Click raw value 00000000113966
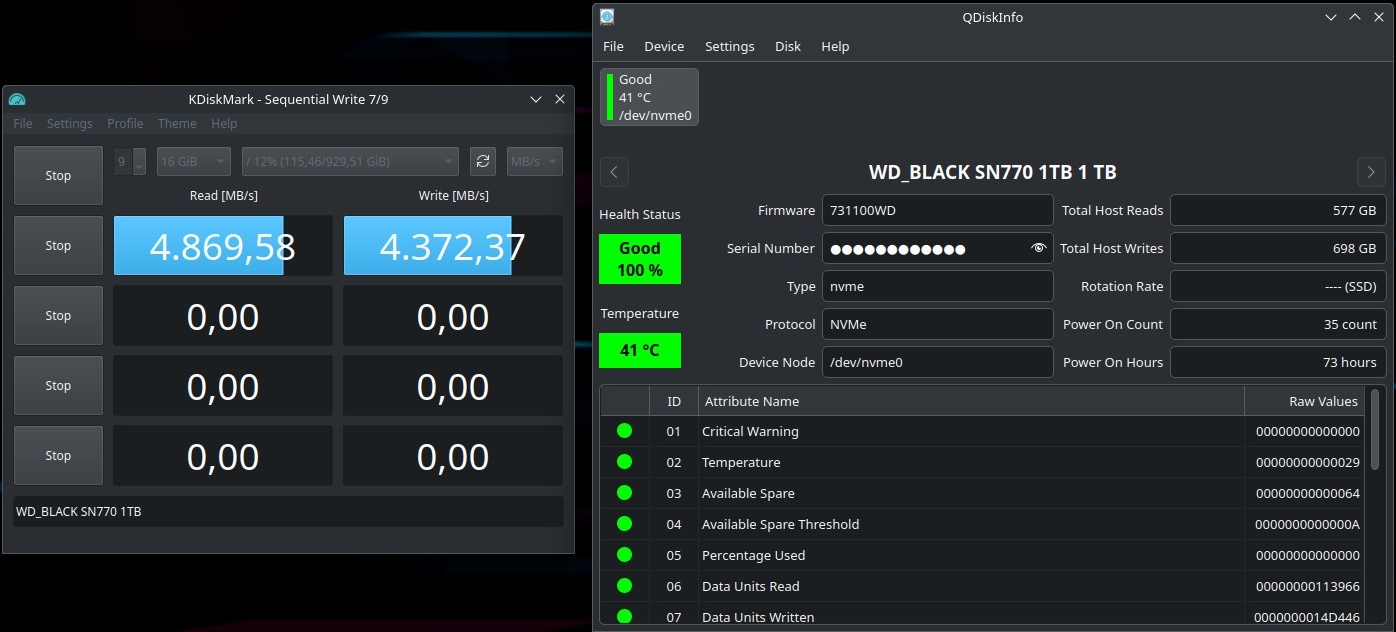Viewport: 1396px width, 632px height. coord(1307,586)
